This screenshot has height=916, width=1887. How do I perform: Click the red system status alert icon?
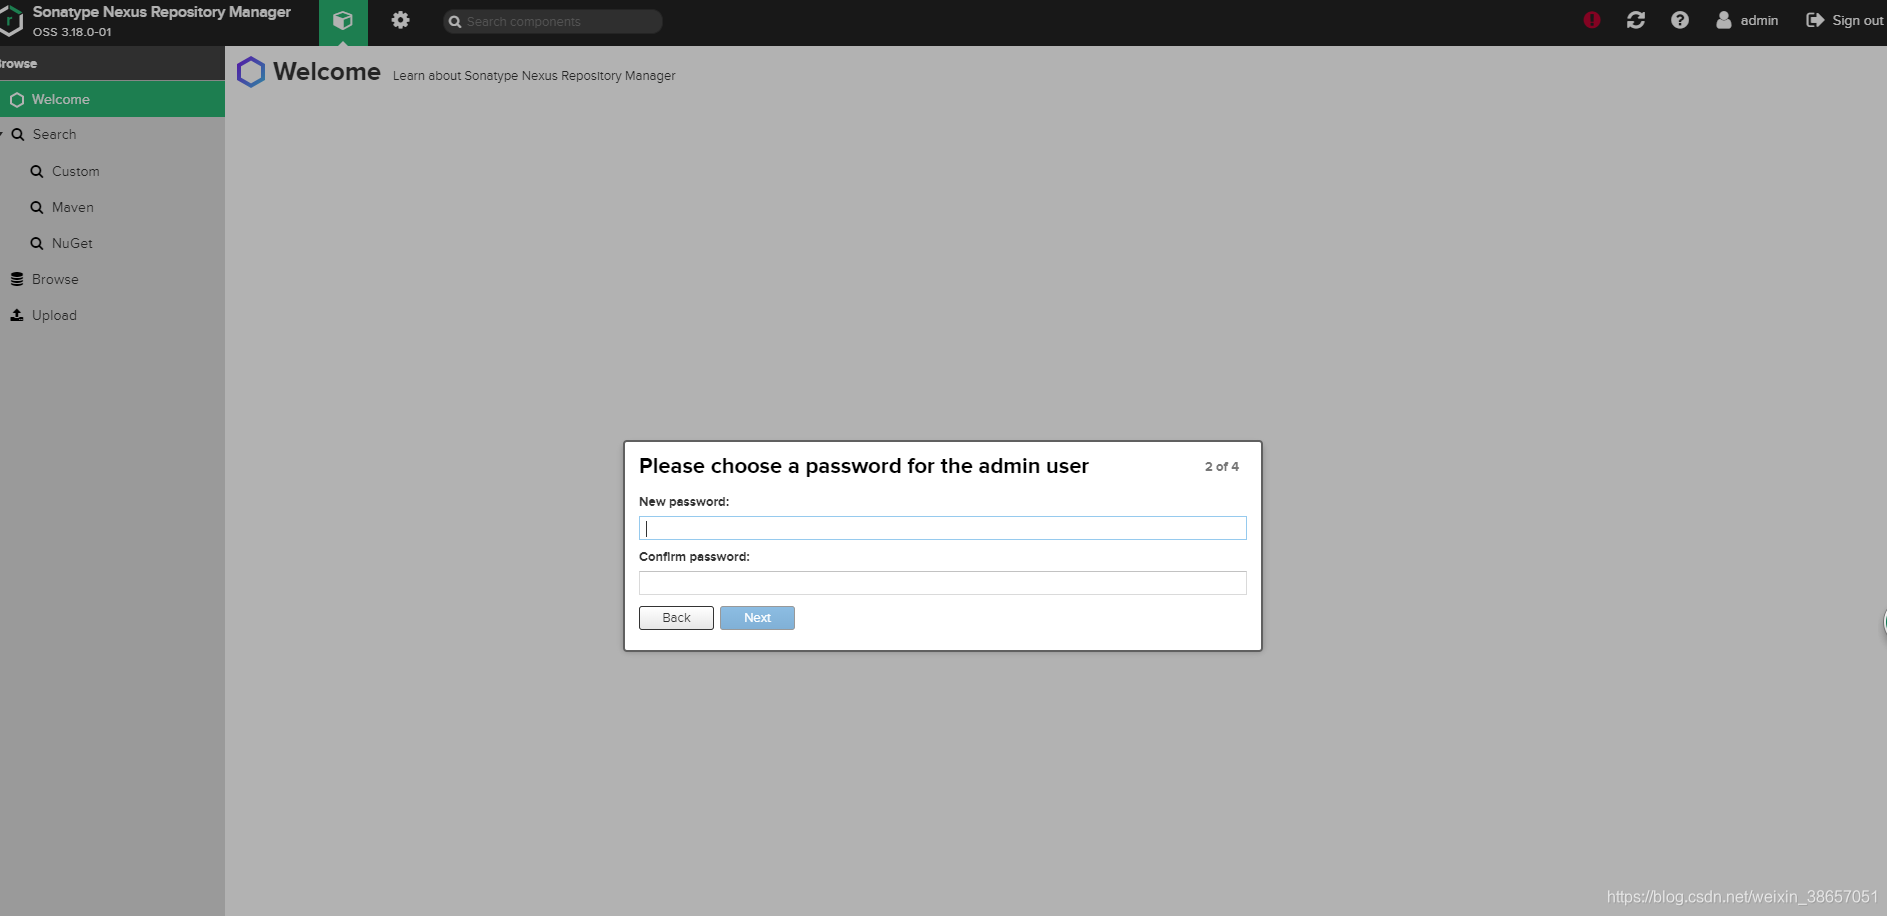tap(1592, 20)
